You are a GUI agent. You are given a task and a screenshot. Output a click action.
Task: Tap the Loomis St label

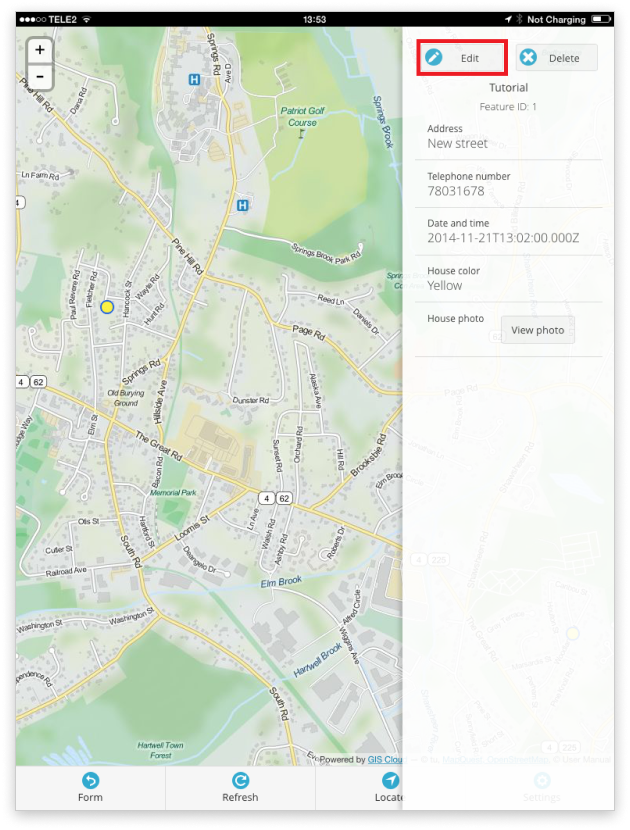[193, 528]
